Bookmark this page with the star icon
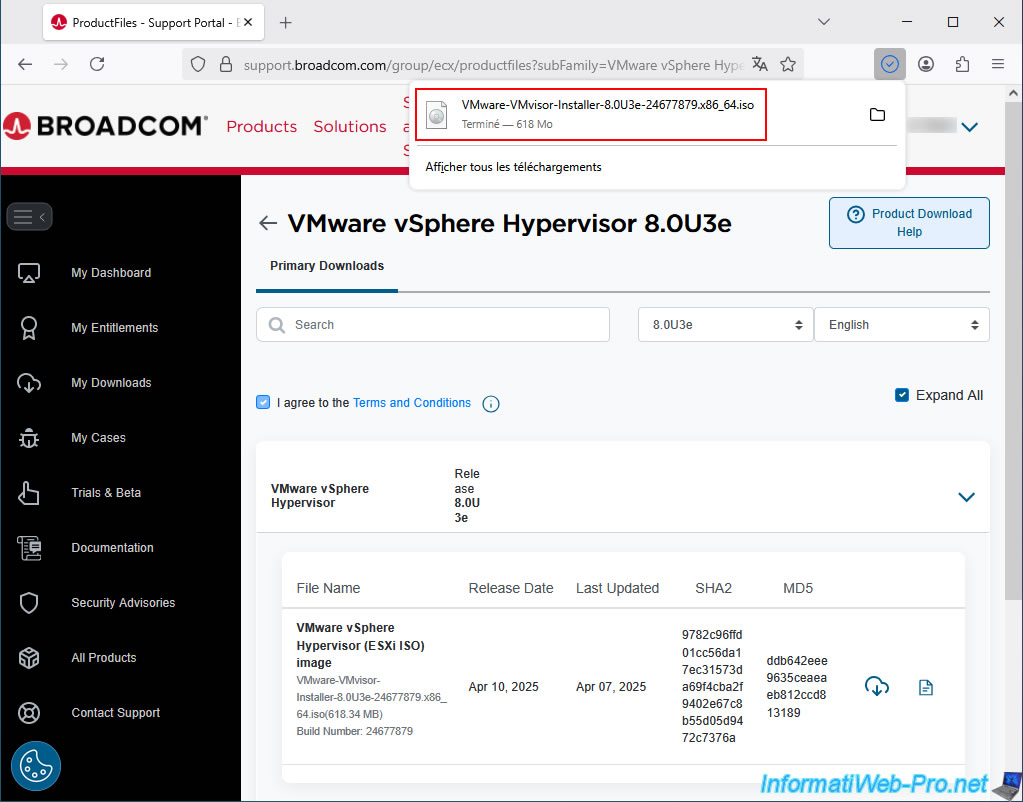 click(x=788, y=64)
